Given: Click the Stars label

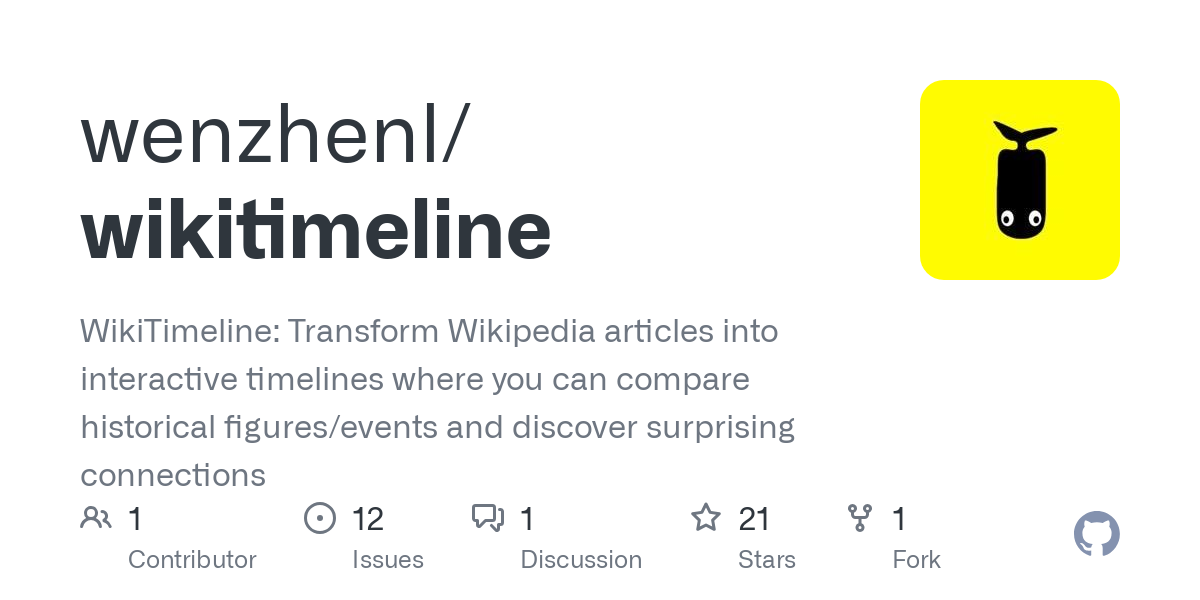Looking at the screenshot, I should point(767,560).
